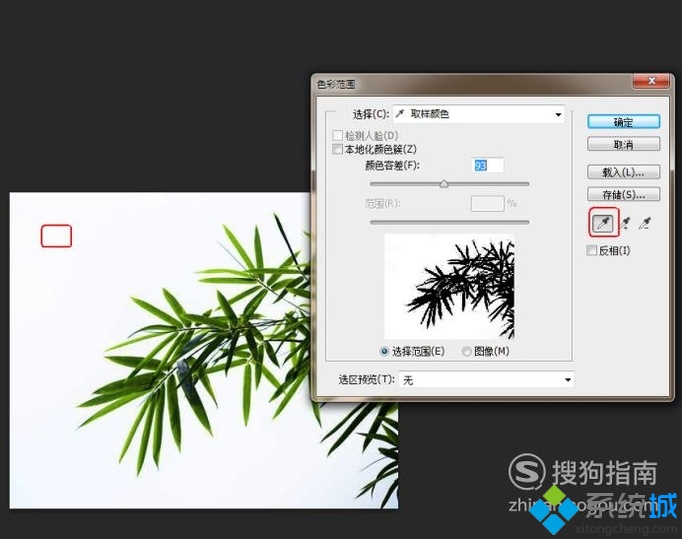
Task: Toggle the 反相(I) invert checkbox
Action: (x=592, y=250)
